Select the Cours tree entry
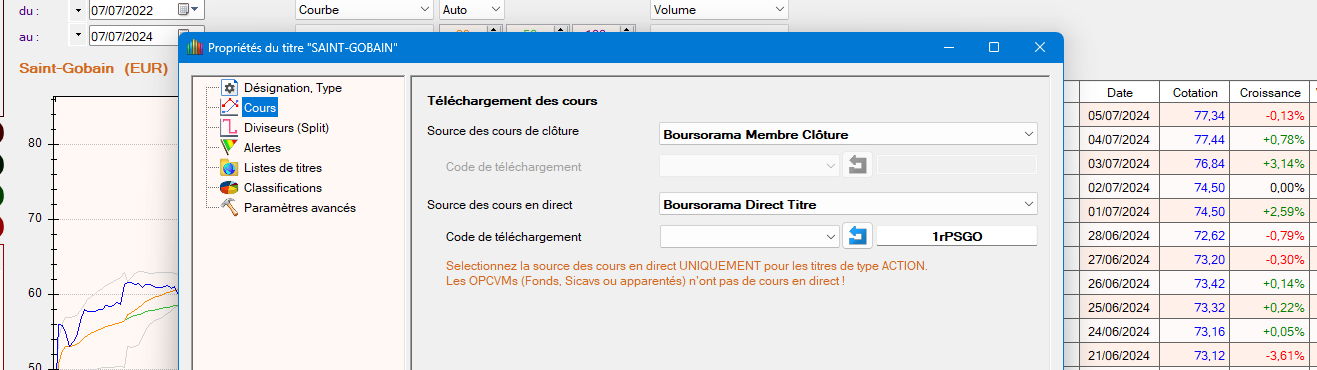This screenshot has height=370, width=1317. coord(260,107)
